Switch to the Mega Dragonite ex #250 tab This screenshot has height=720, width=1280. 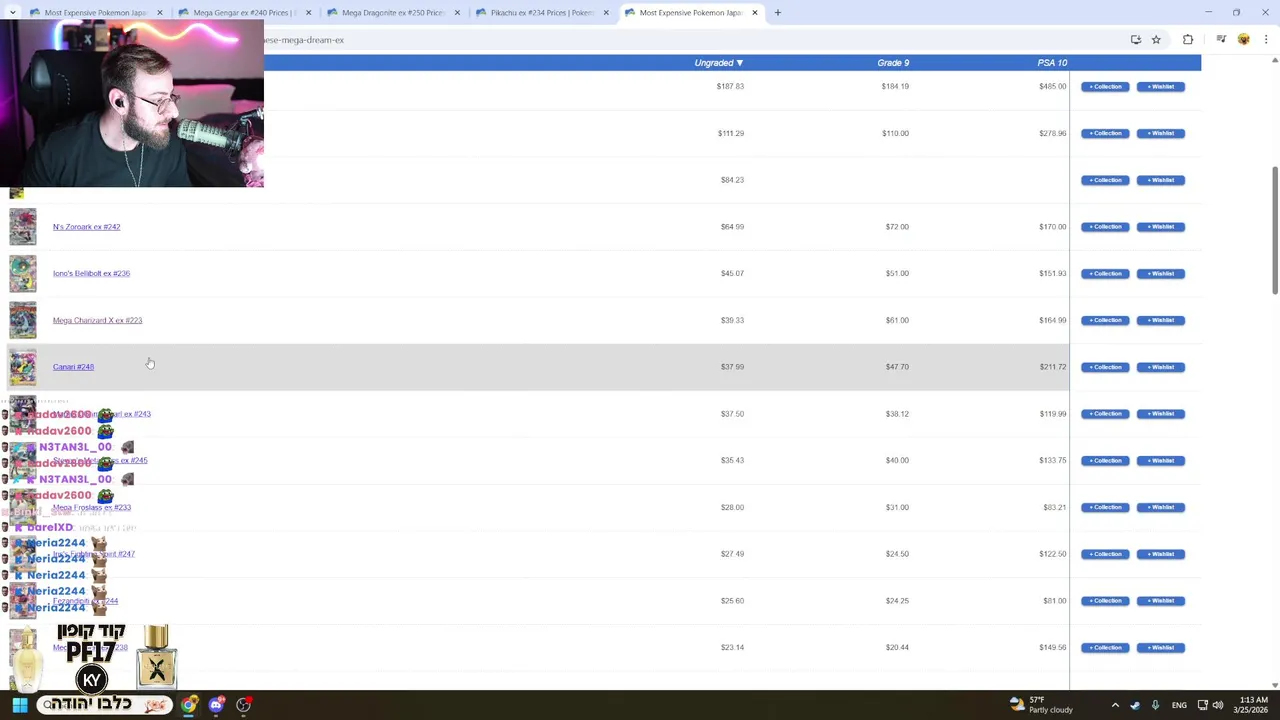tap(393, 13)
